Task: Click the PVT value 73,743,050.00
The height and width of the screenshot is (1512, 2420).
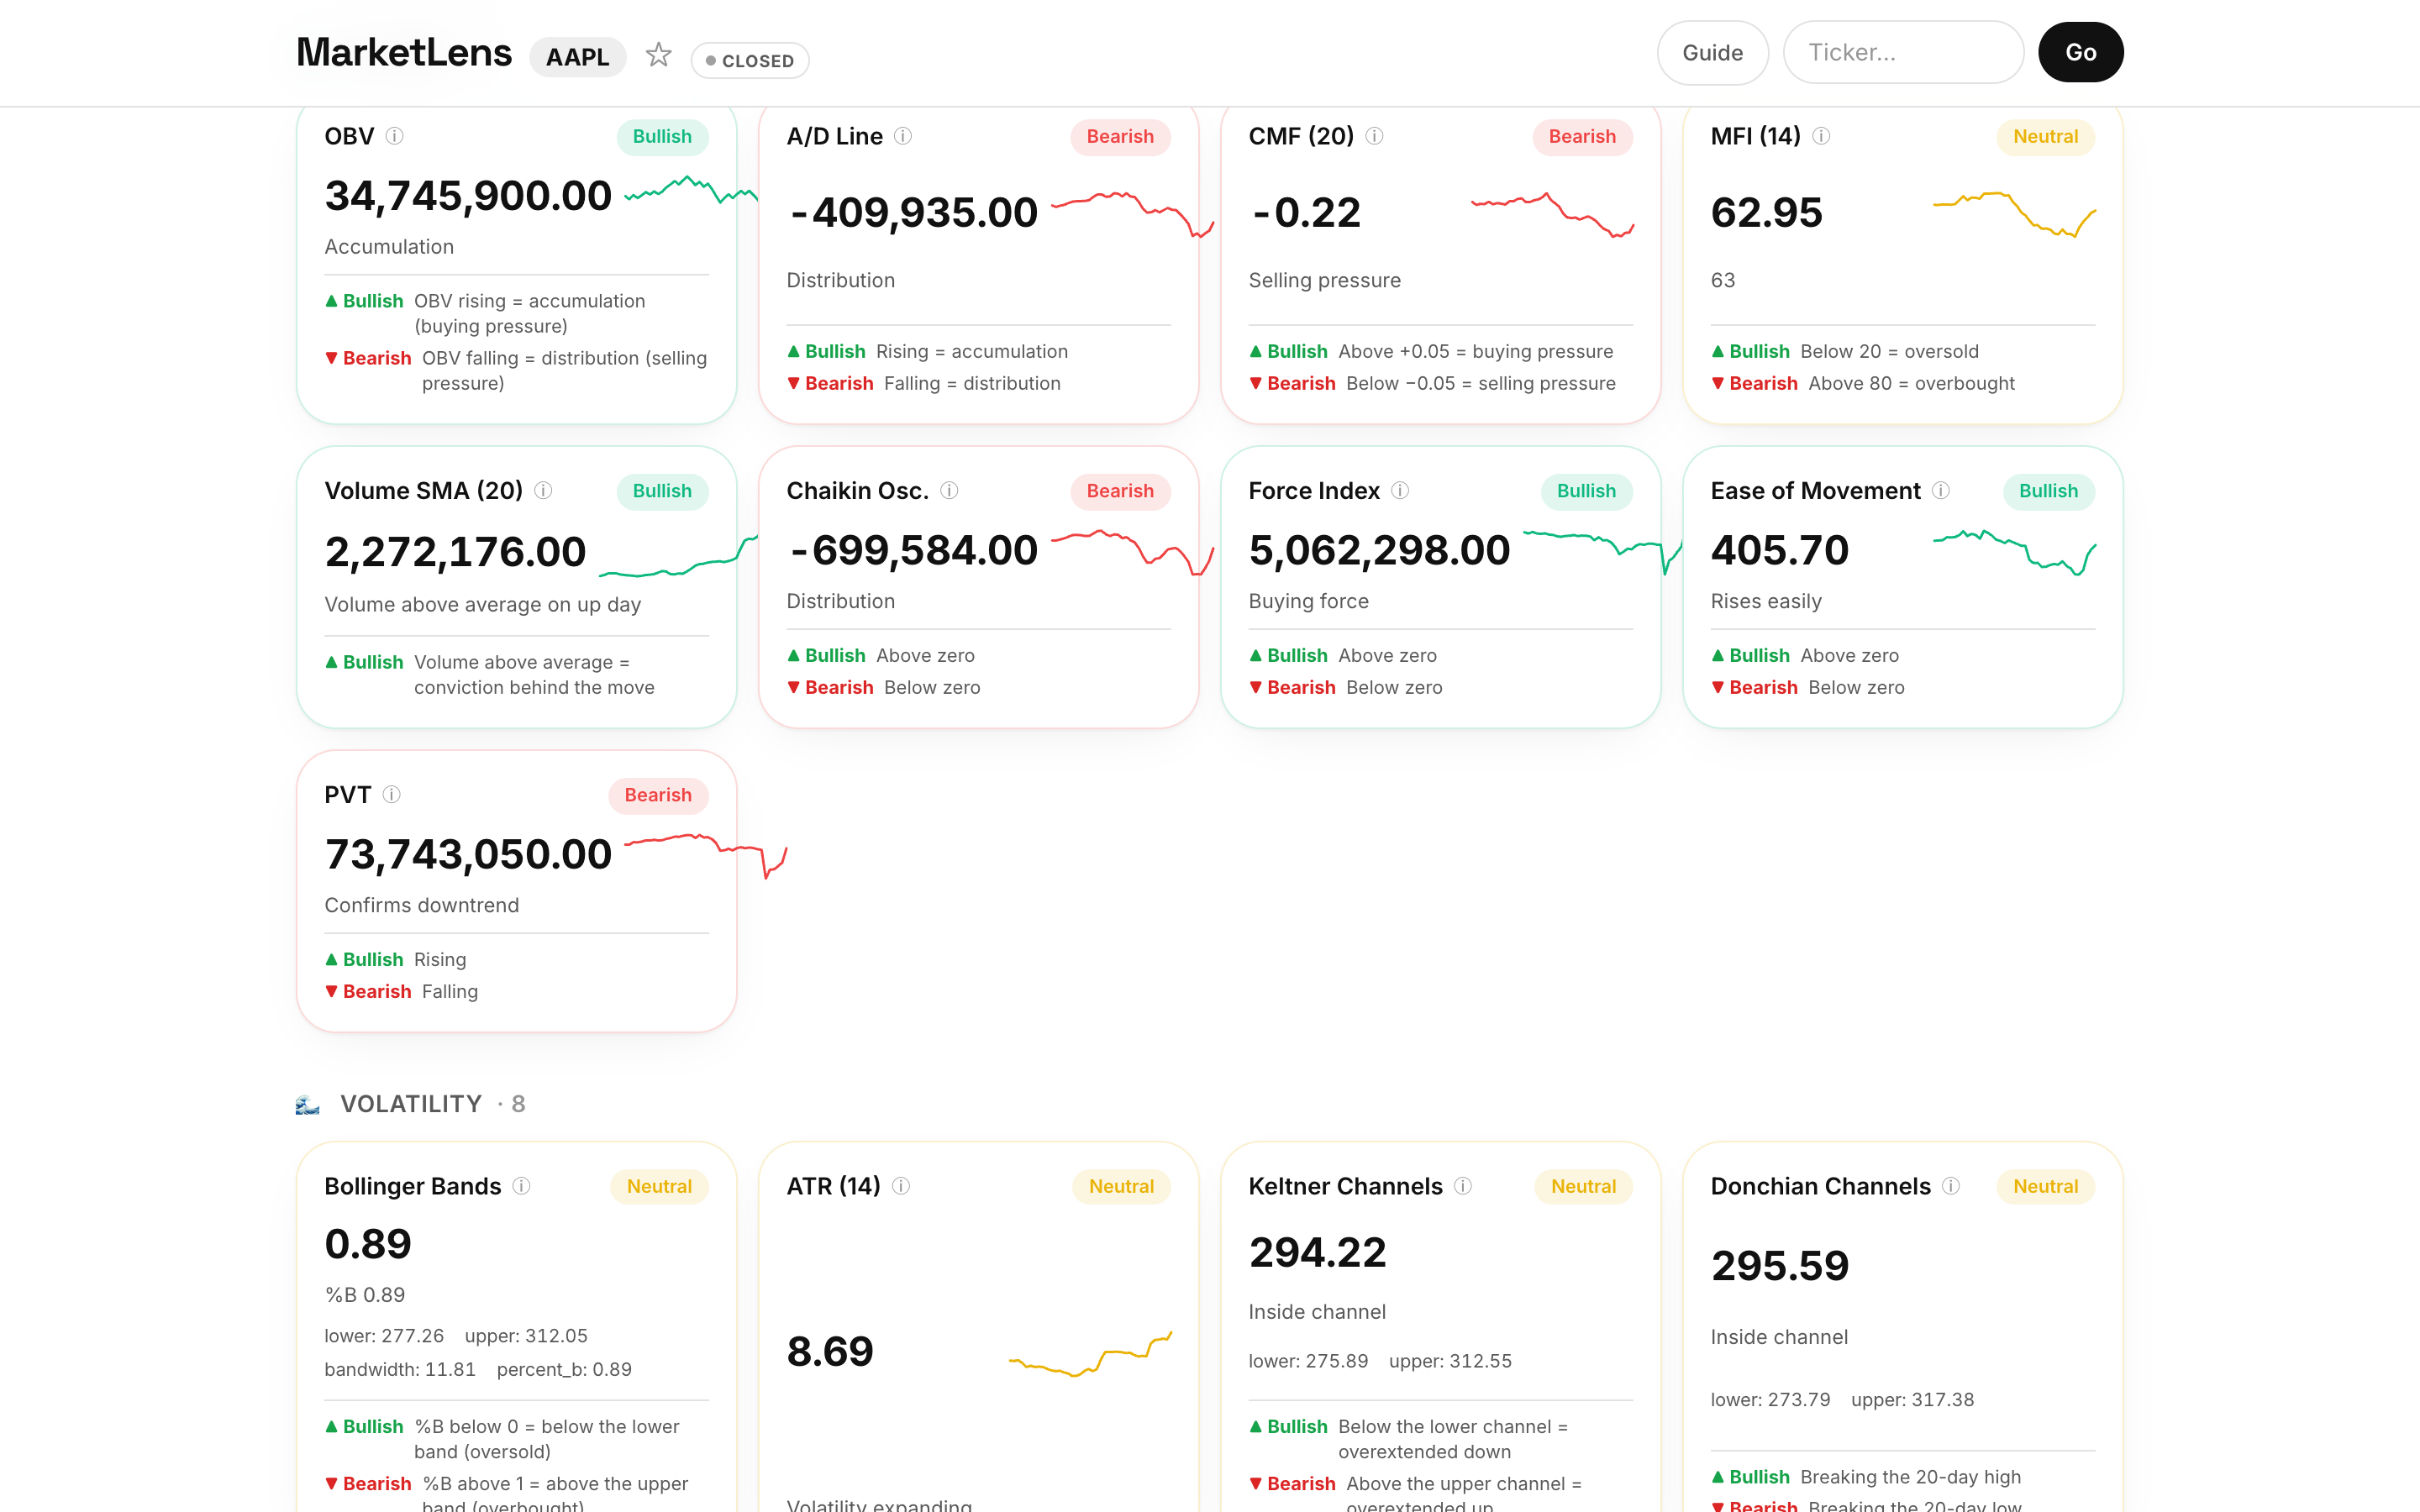Action: coord(468,854)
